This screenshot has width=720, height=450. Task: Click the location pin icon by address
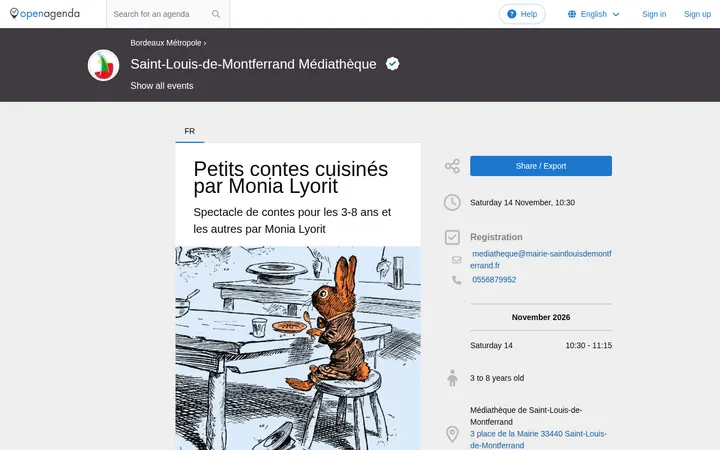pyautogui.click(x=452, y=434)
